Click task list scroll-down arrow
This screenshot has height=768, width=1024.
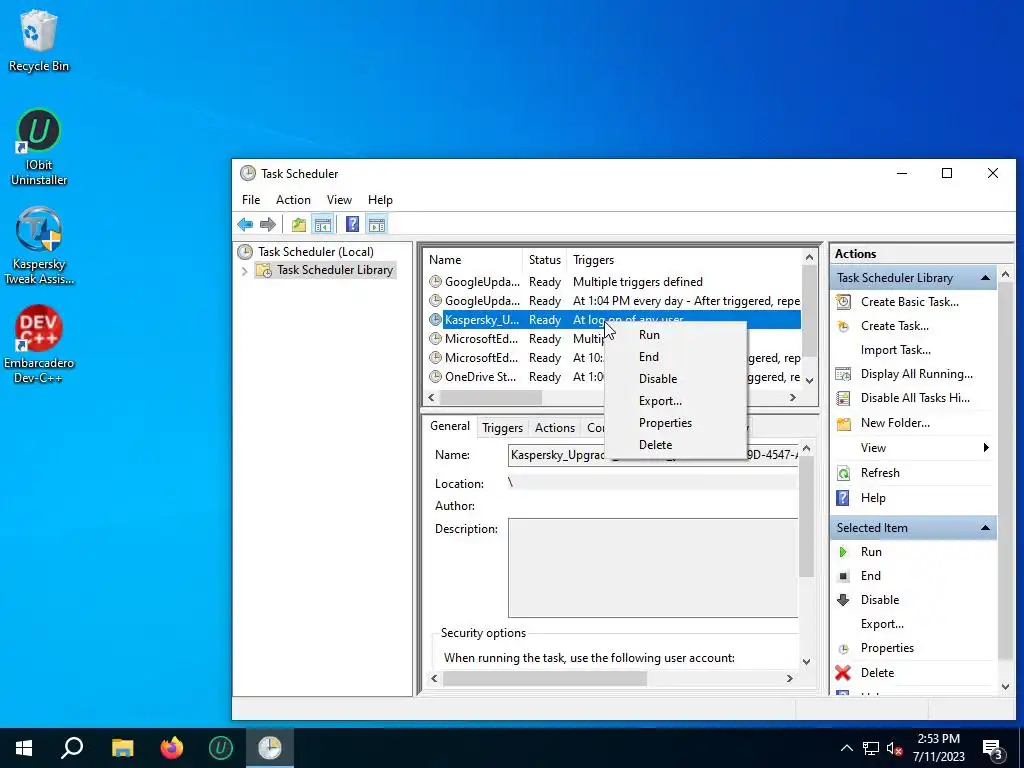[x=809, y=380]
